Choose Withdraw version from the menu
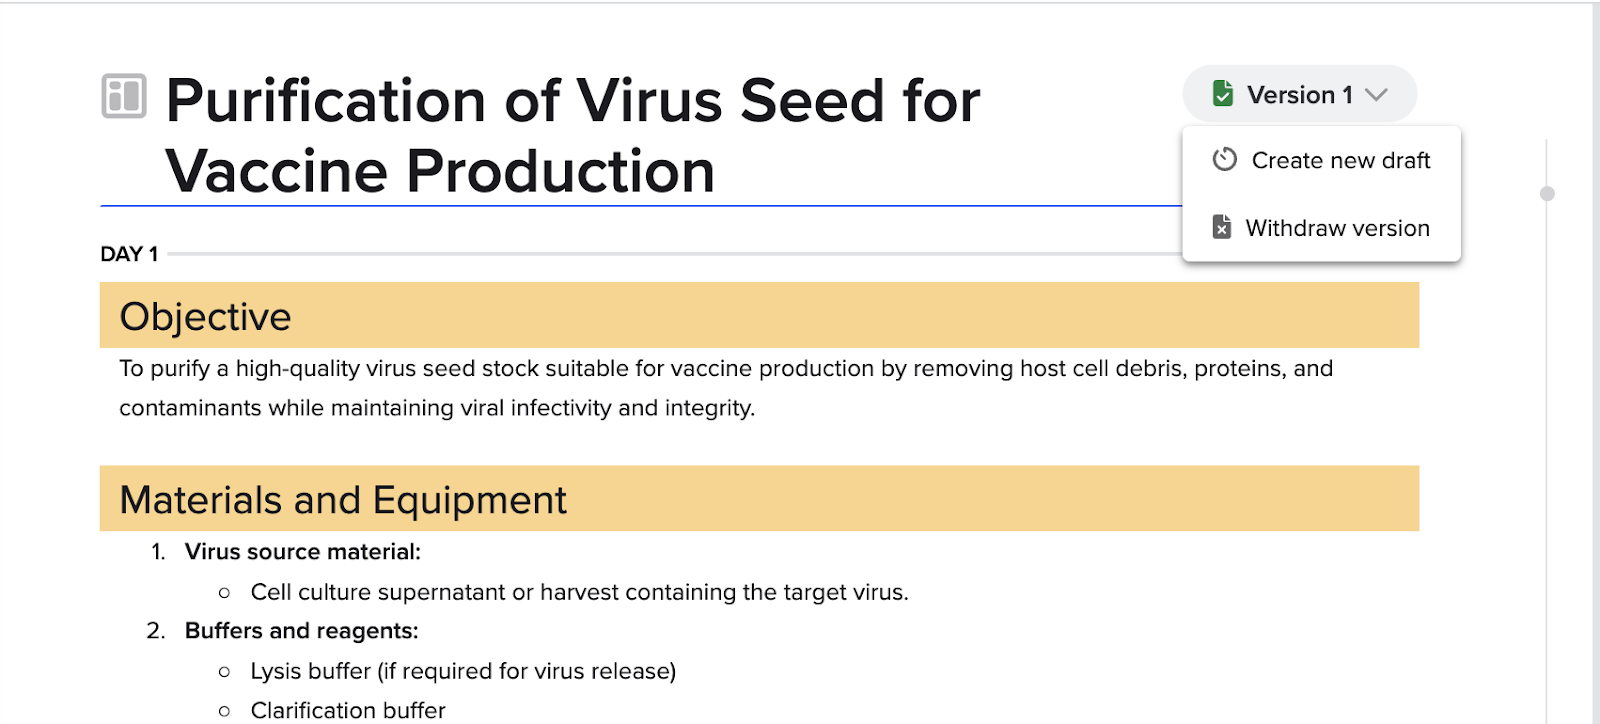 click(1321, 228)
